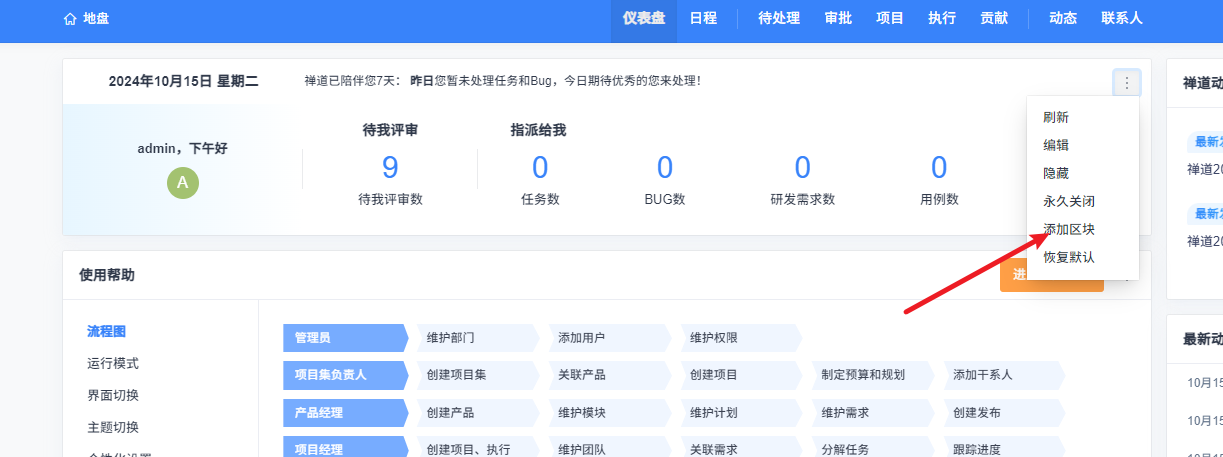Click the BUG数 count value
The width and height of the screenshot is (1223, 457).
click(x=665, y=167)
